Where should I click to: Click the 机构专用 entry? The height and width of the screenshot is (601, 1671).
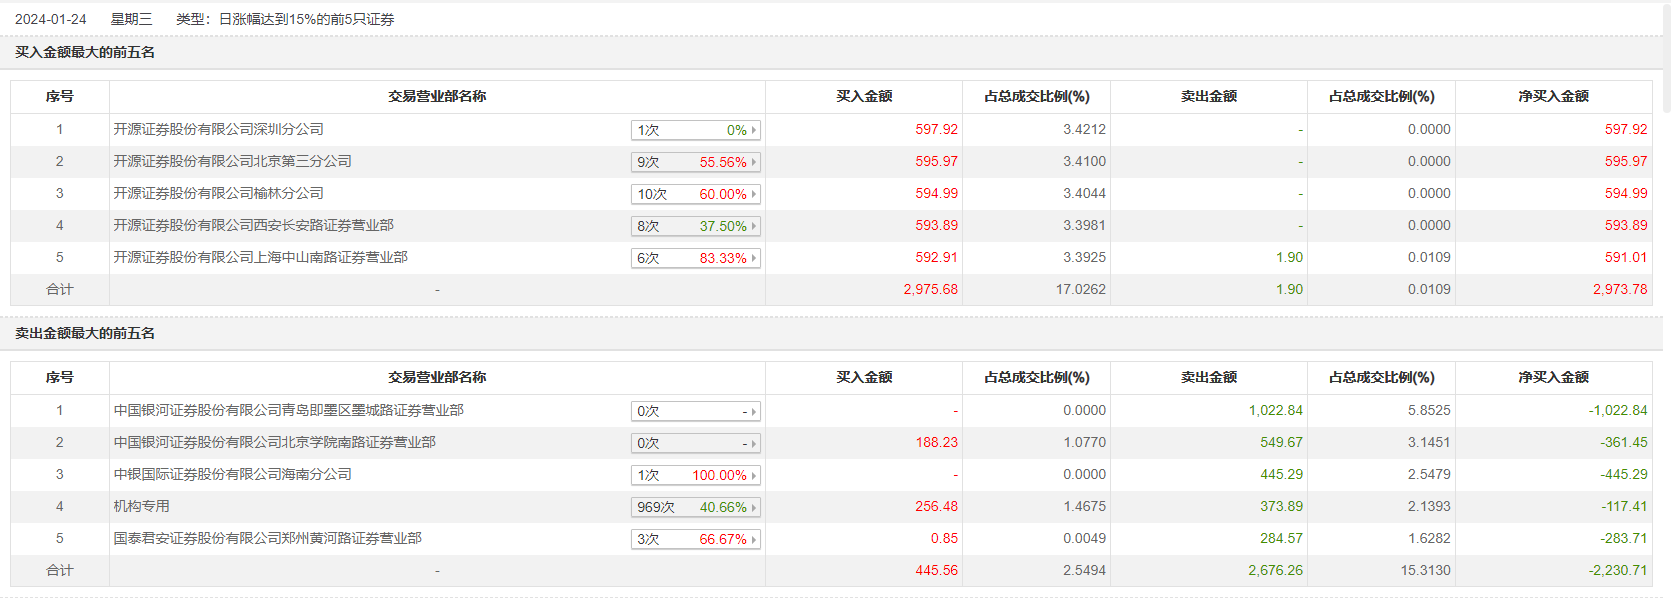tap(141, 506)
